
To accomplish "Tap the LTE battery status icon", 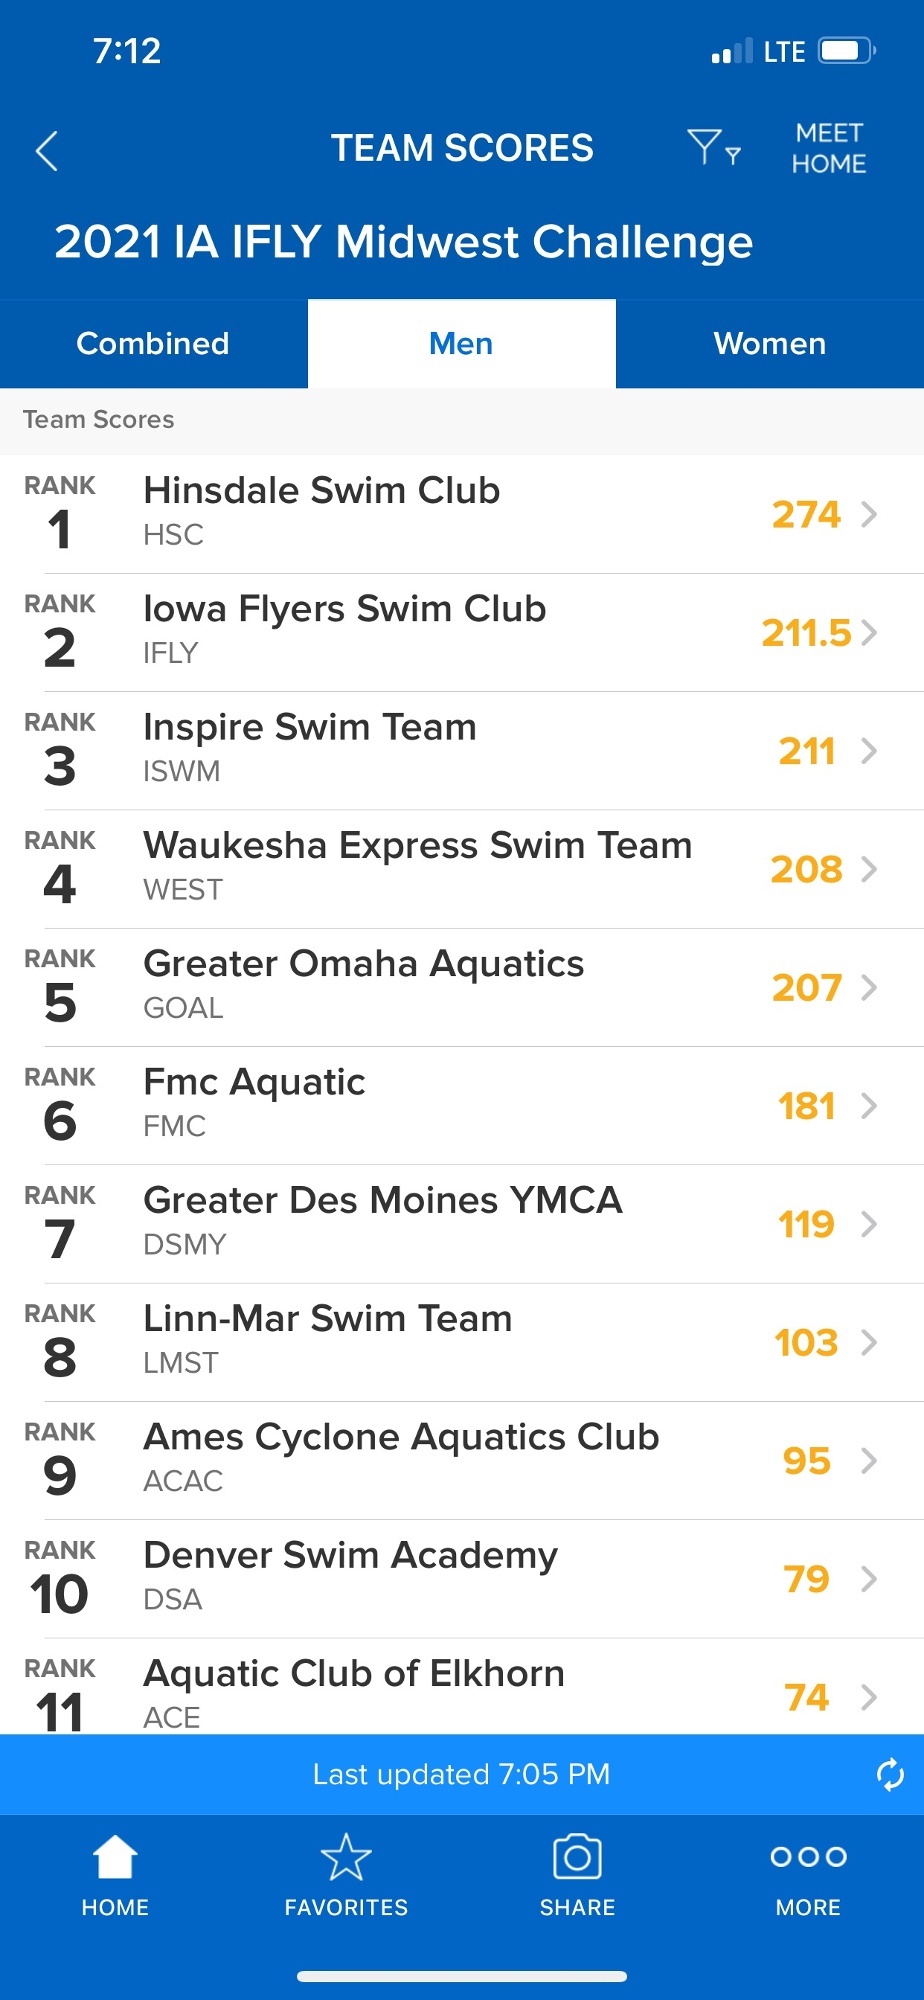I will coord(846,51).
